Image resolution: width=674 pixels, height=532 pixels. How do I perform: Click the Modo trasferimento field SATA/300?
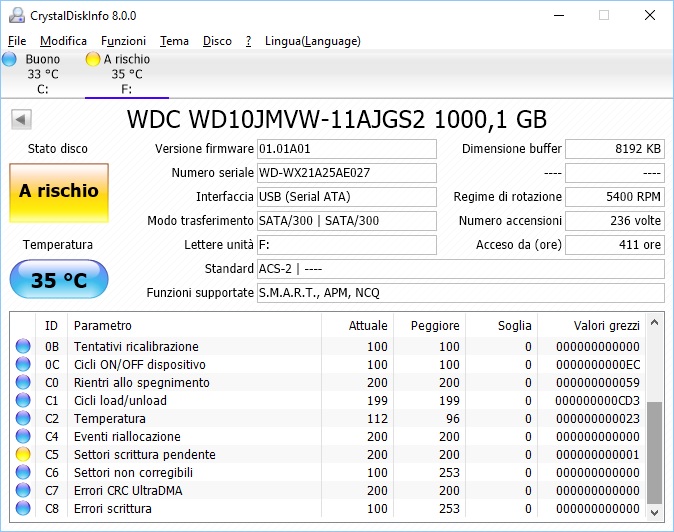click(x=347, y=221)
